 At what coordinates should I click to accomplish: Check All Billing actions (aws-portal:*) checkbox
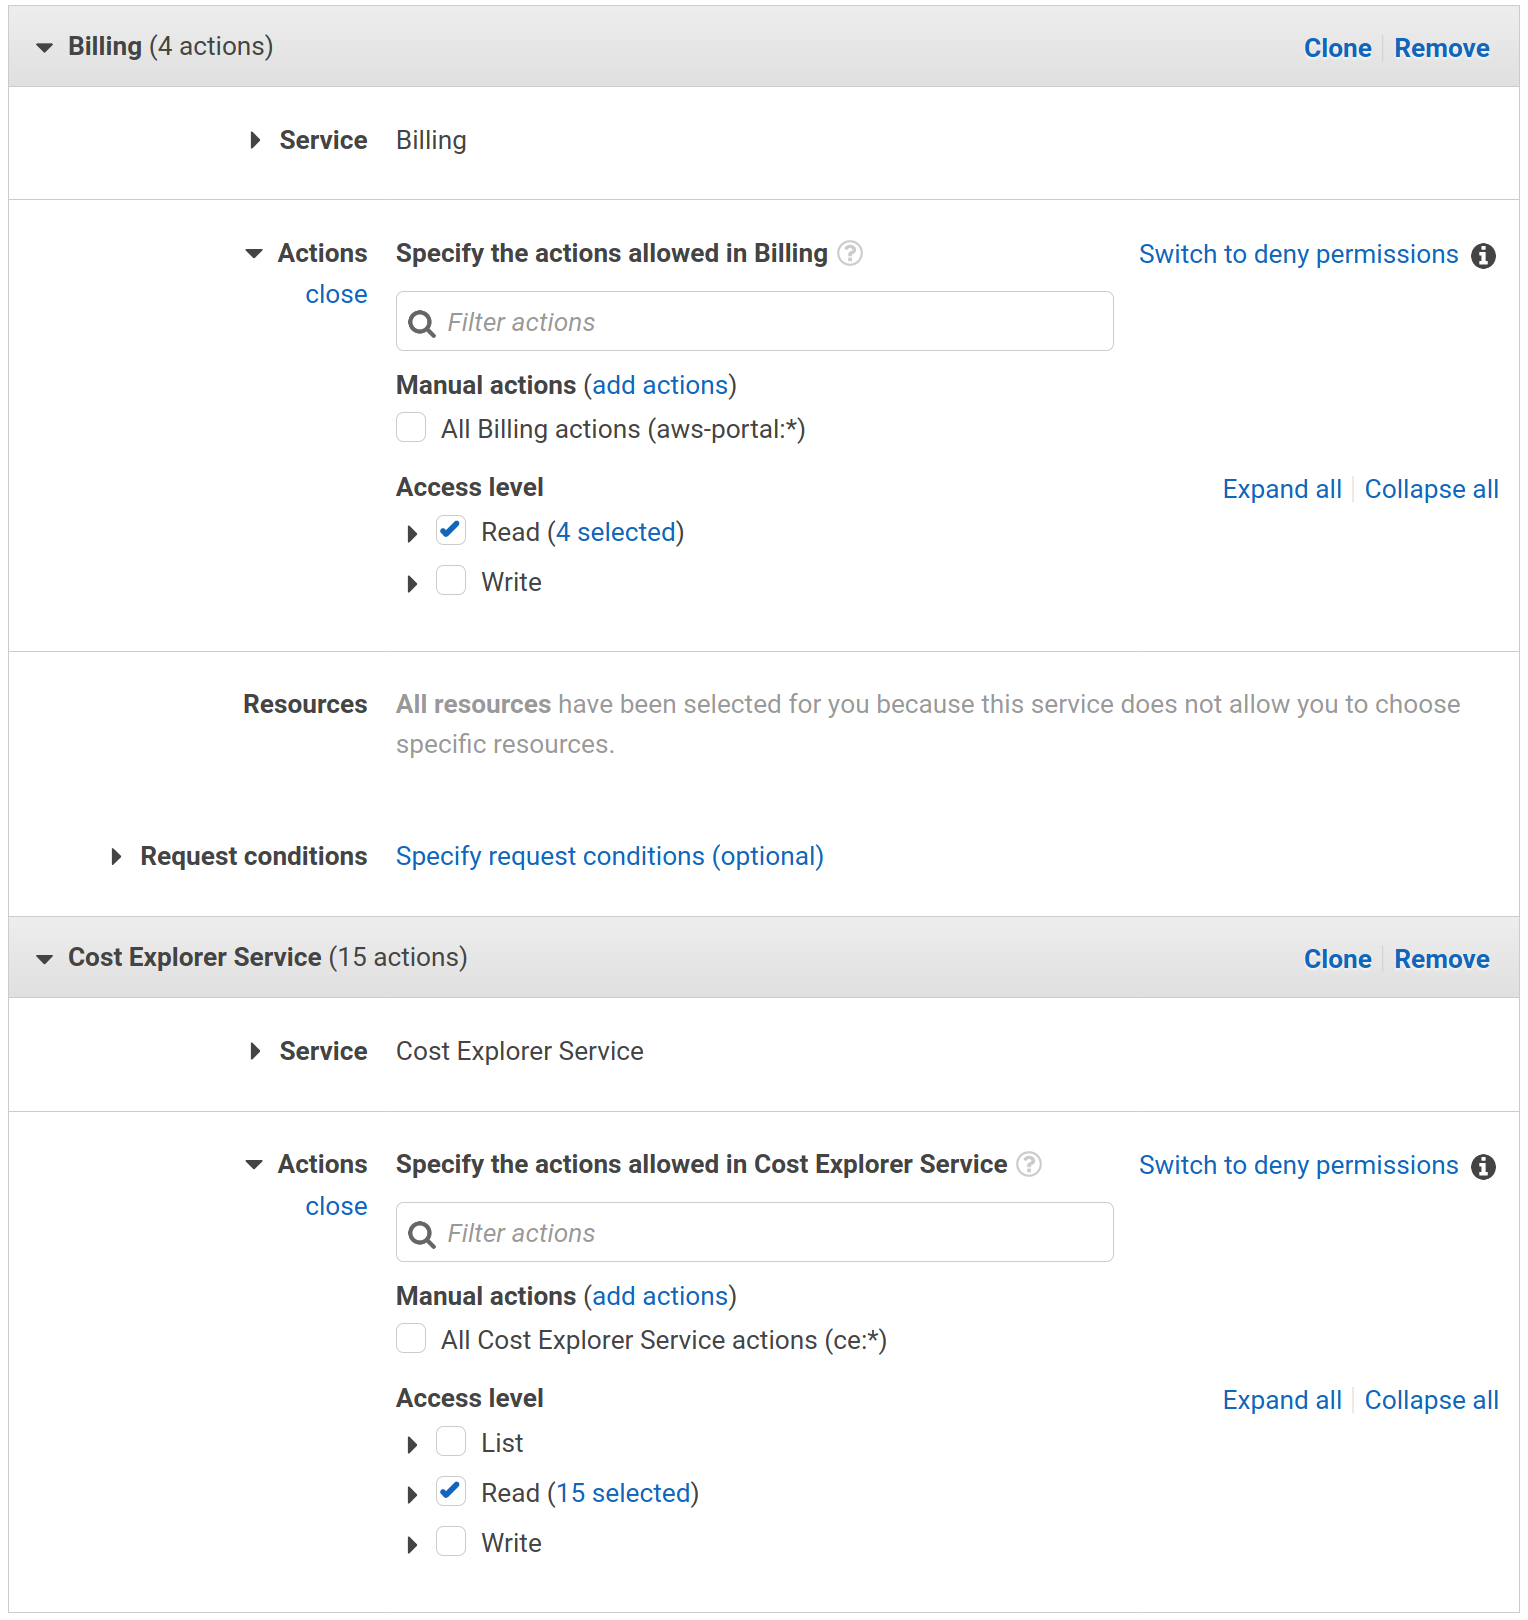pyautogui.click(x=411, y=427)
